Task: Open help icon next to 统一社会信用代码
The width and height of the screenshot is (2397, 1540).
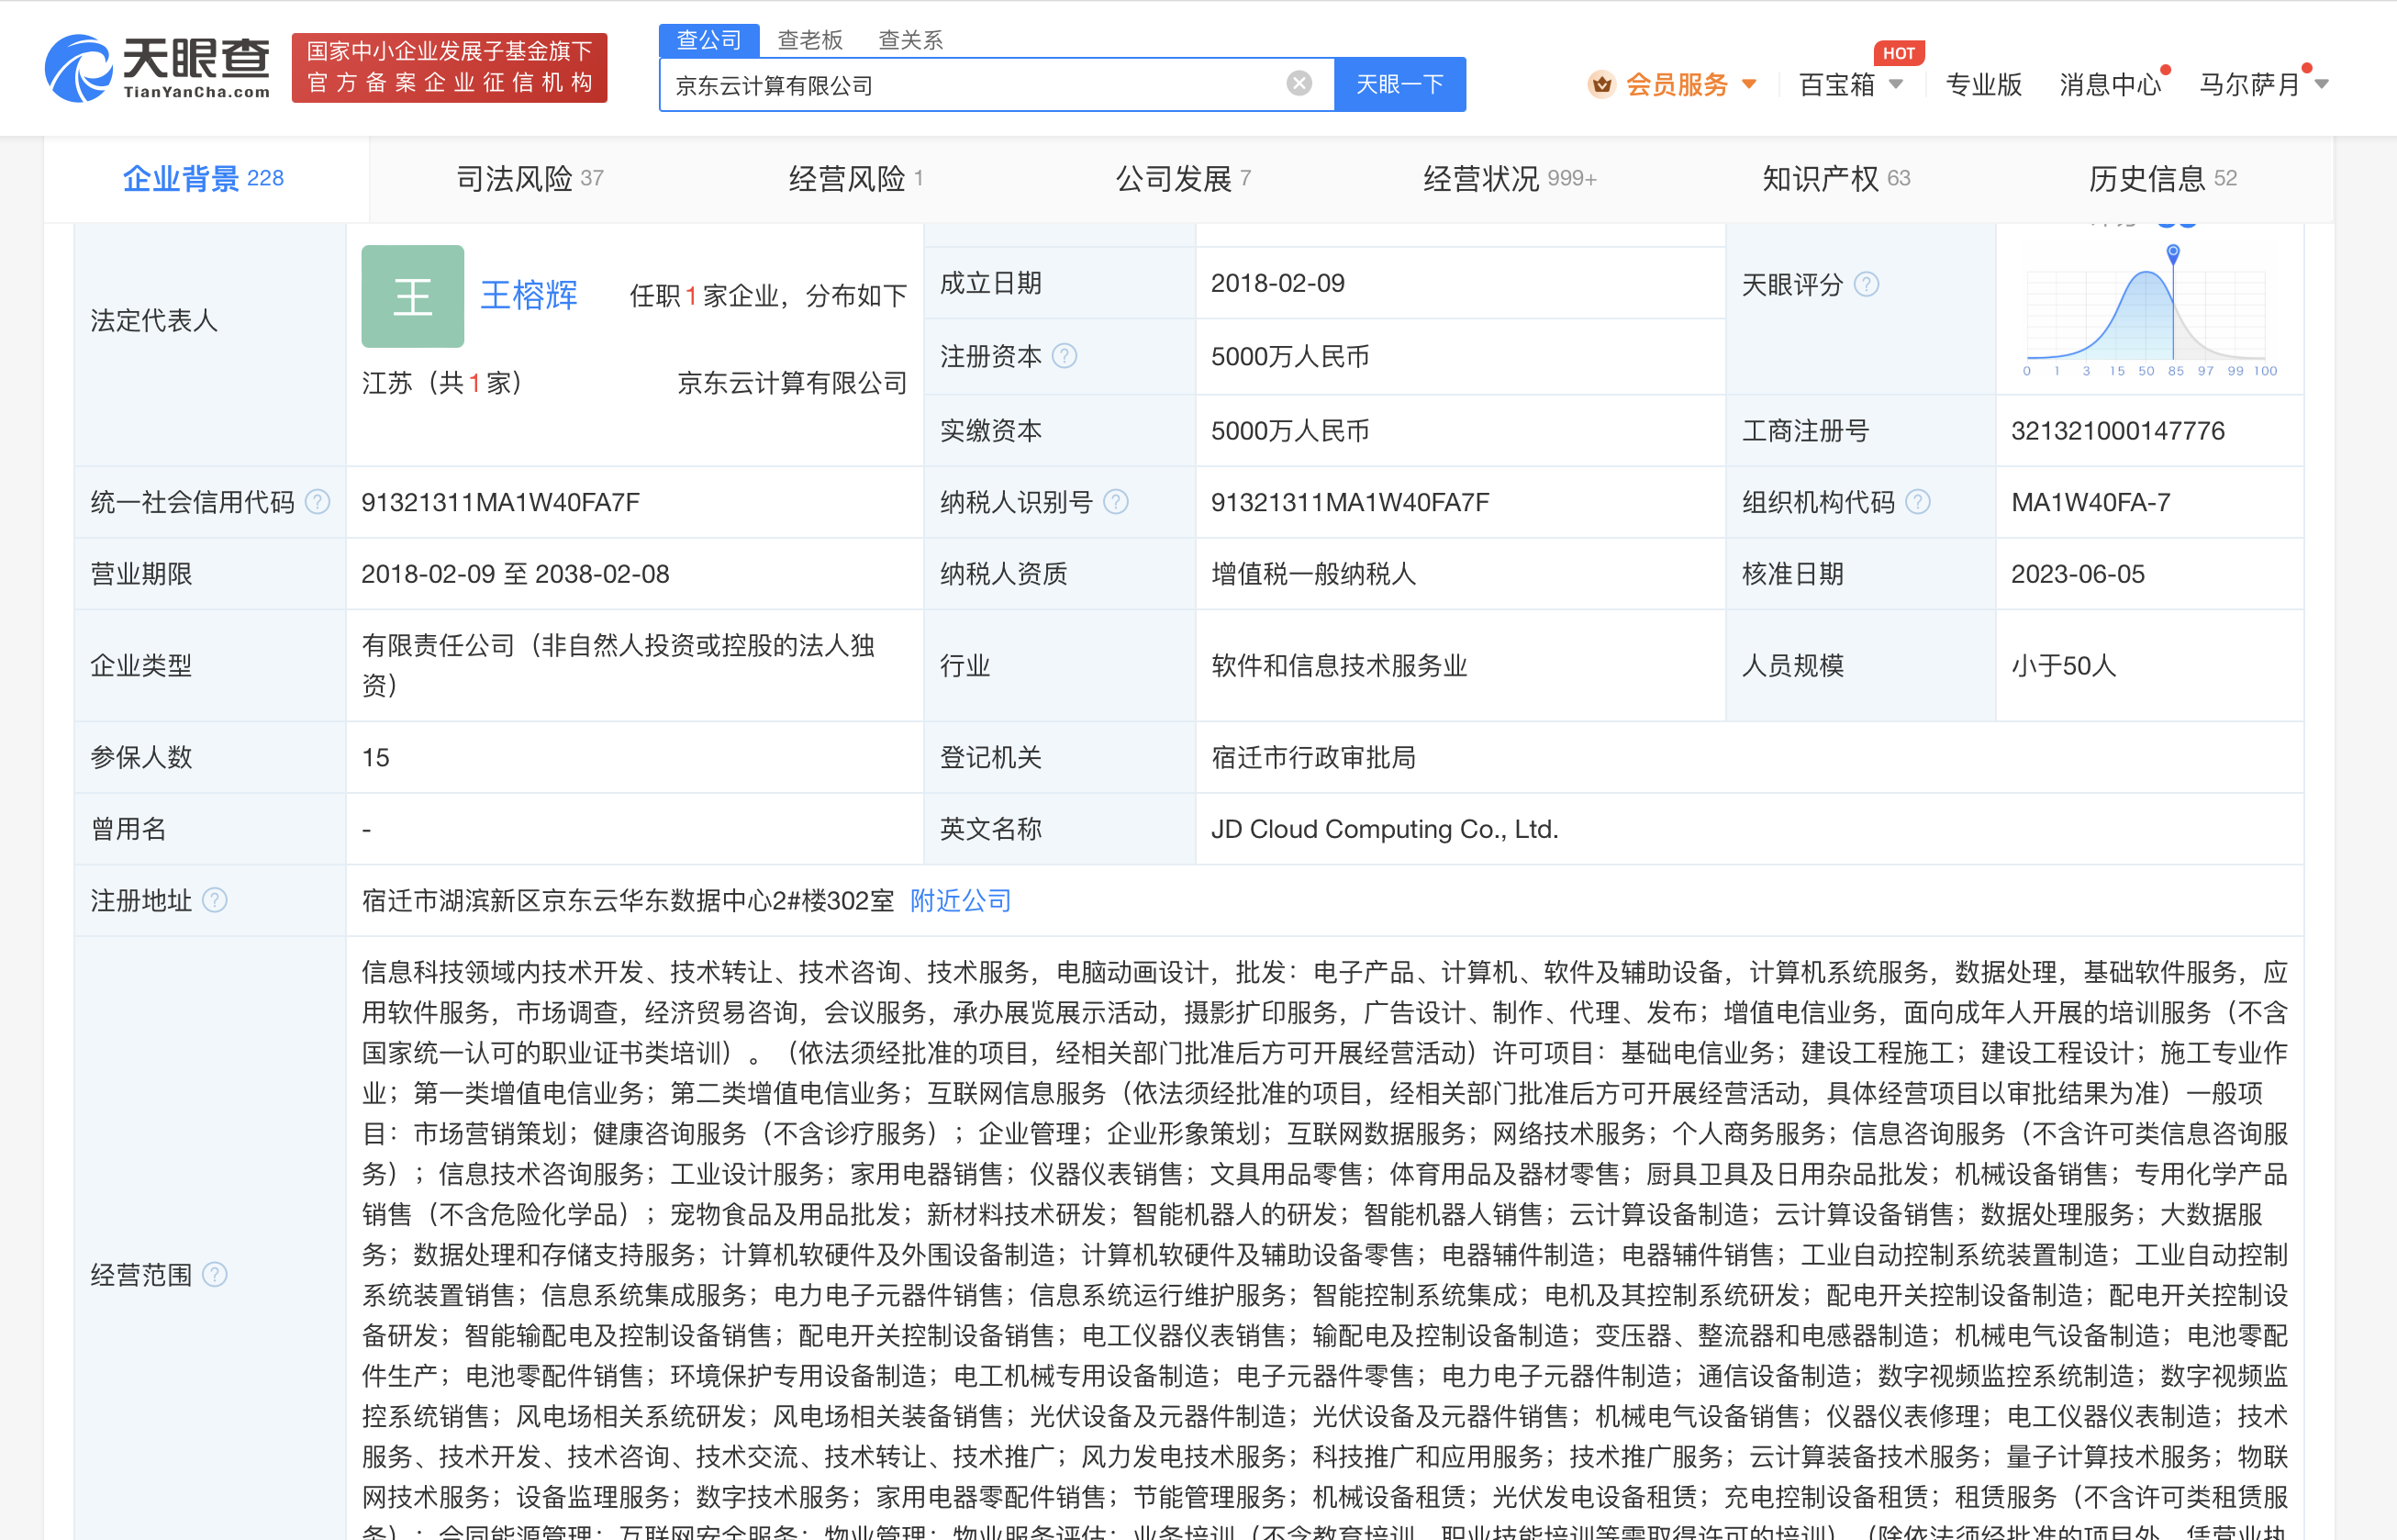Action: coord(317,502)
